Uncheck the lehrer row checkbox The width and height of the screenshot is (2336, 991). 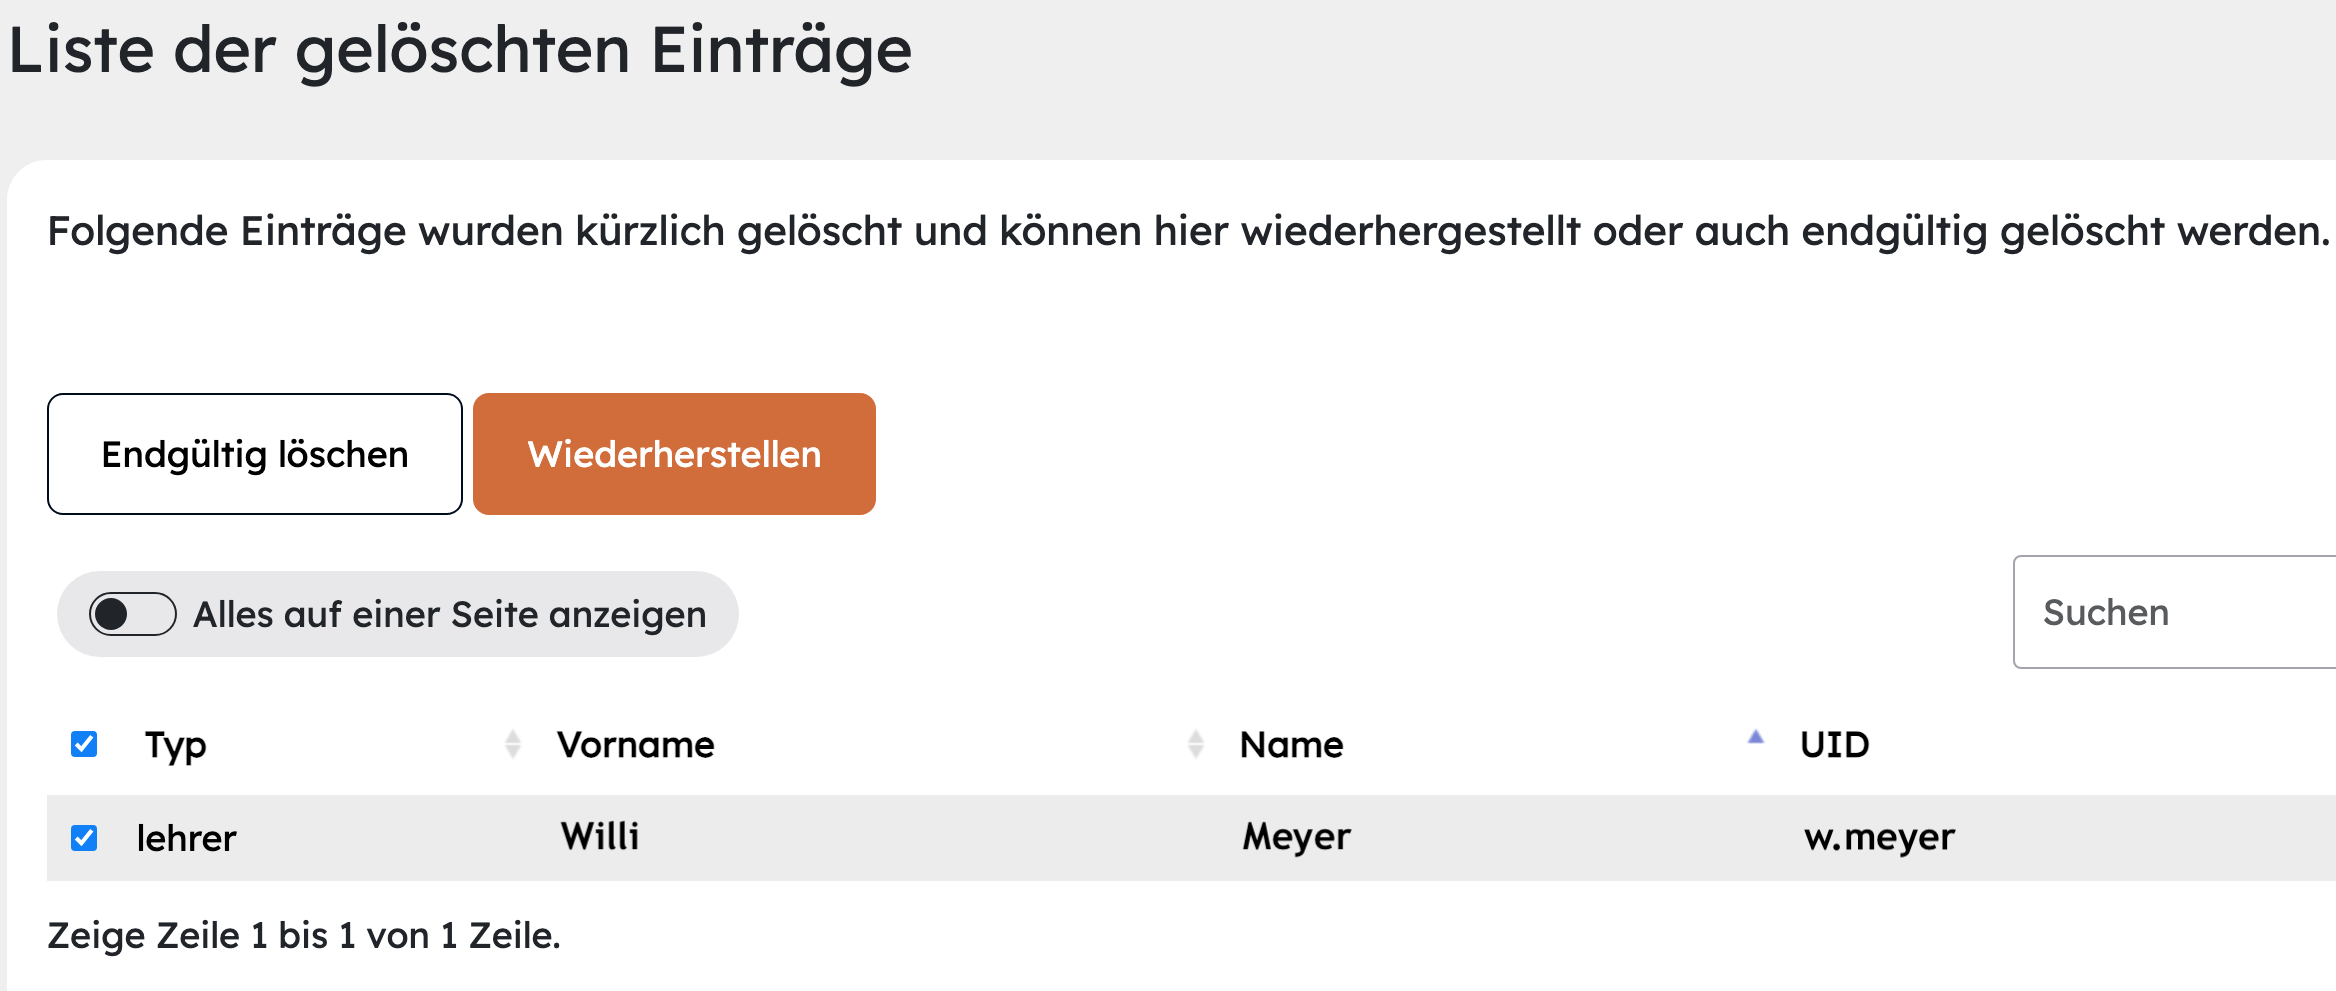point(84,838)
